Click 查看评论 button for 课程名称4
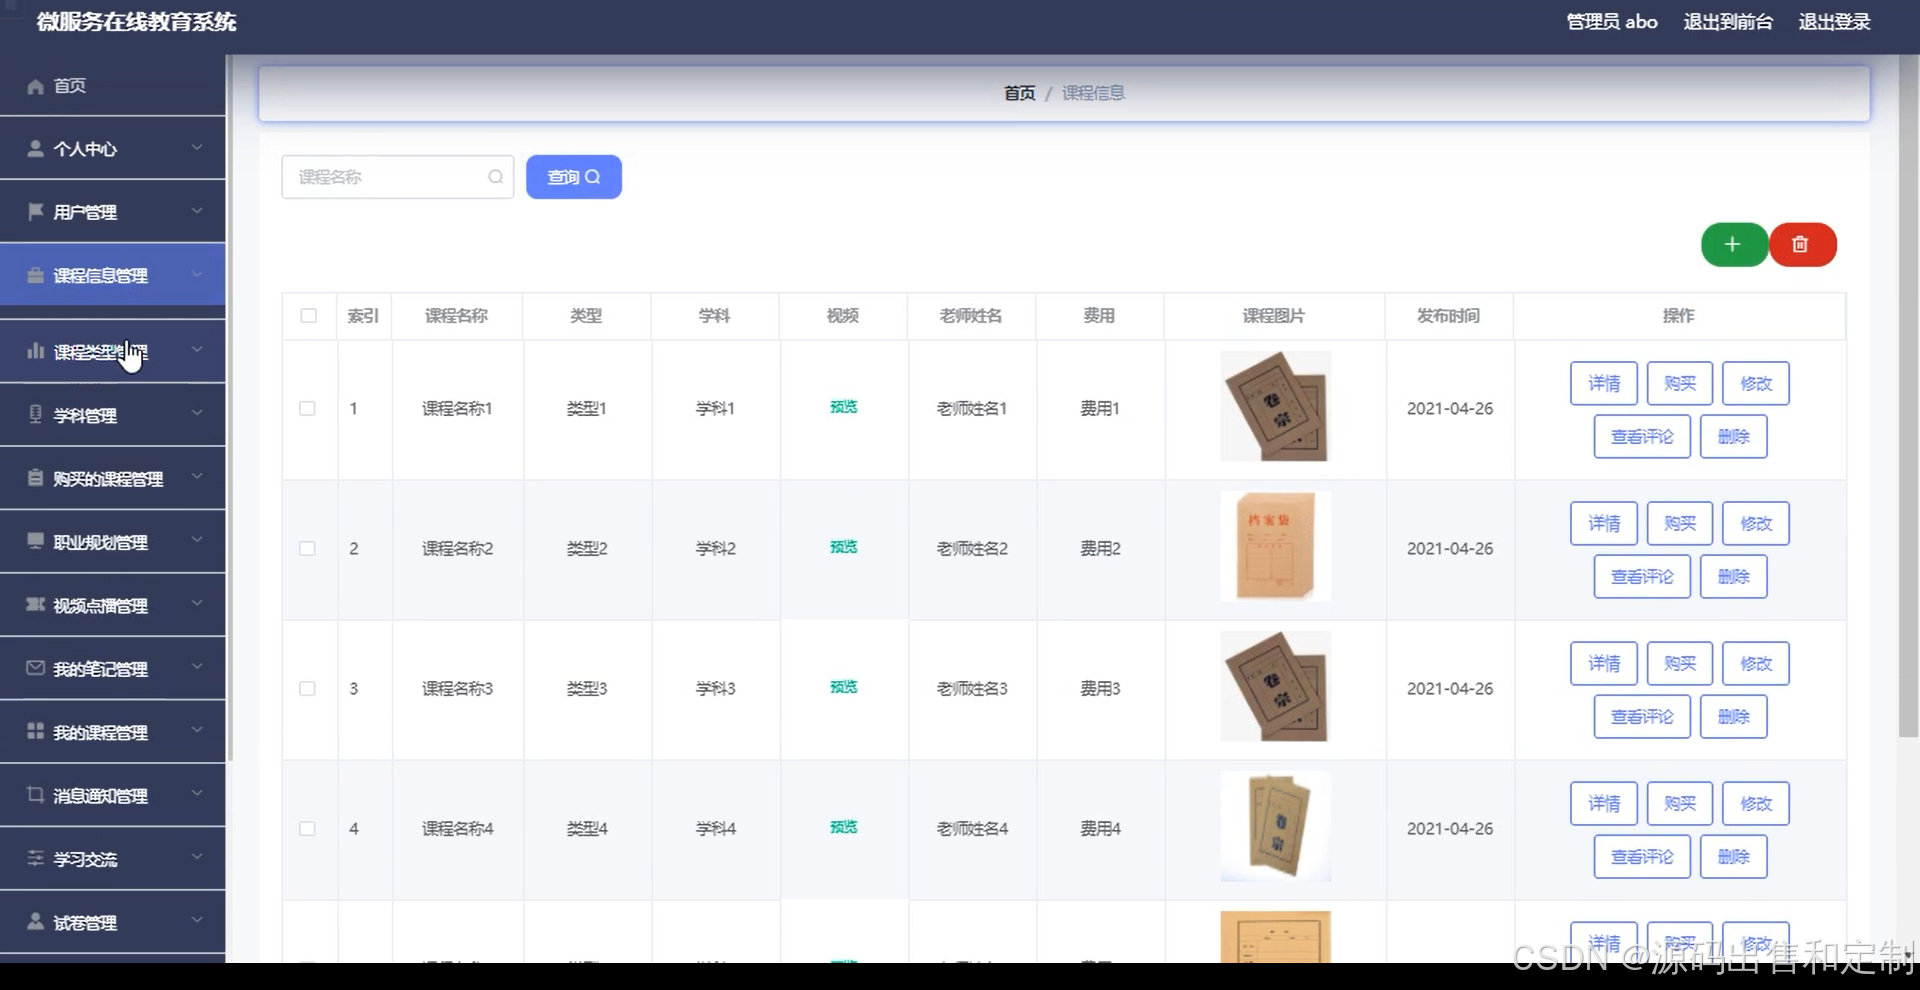Screen dimensions: 1920x990 1642,857
